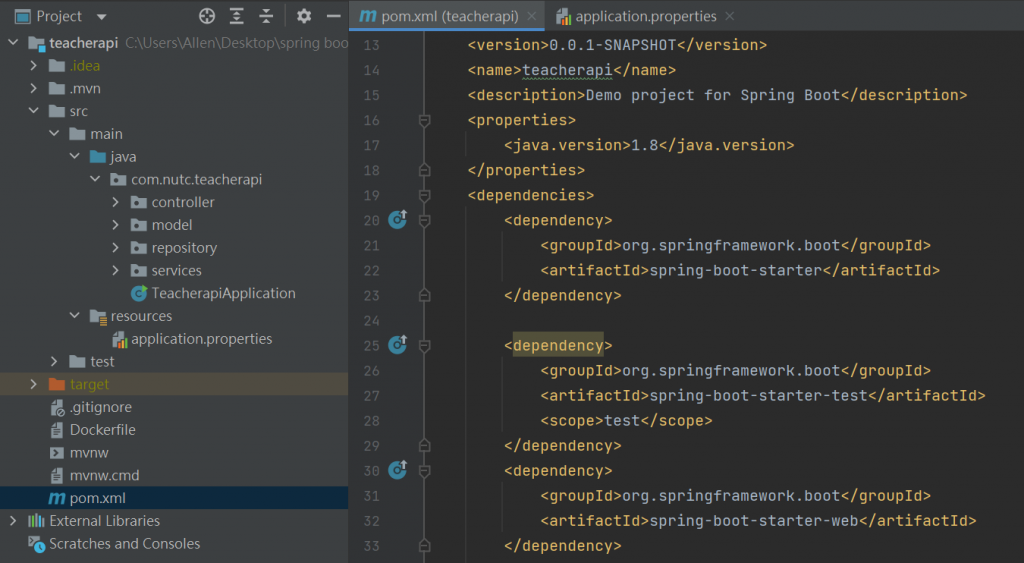Expand the .mvn folder
The height and width of the screenshot is (563, 1024).
(33, 88)
